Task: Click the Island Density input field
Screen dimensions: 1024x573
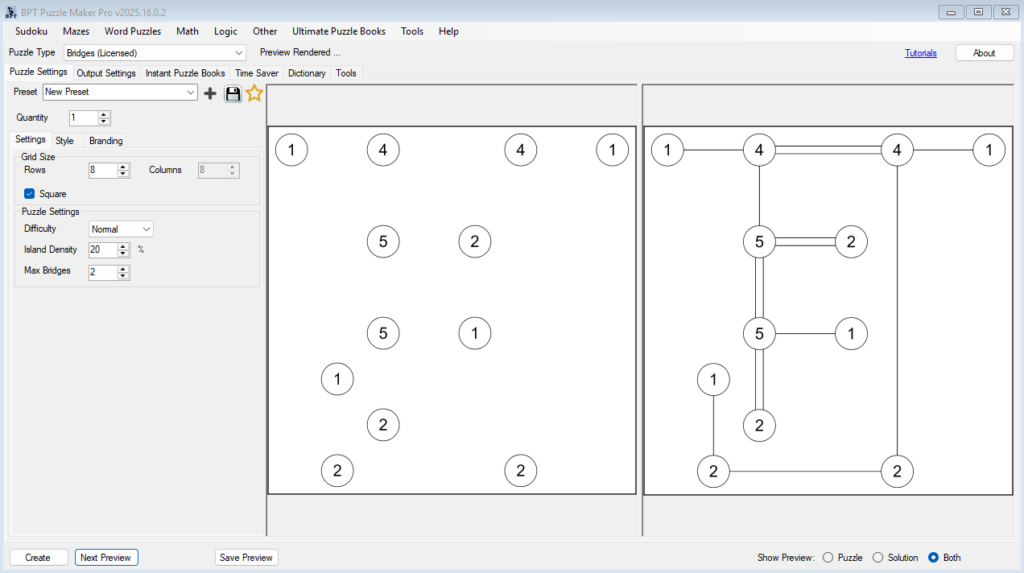Action: (x=102, y=250)
